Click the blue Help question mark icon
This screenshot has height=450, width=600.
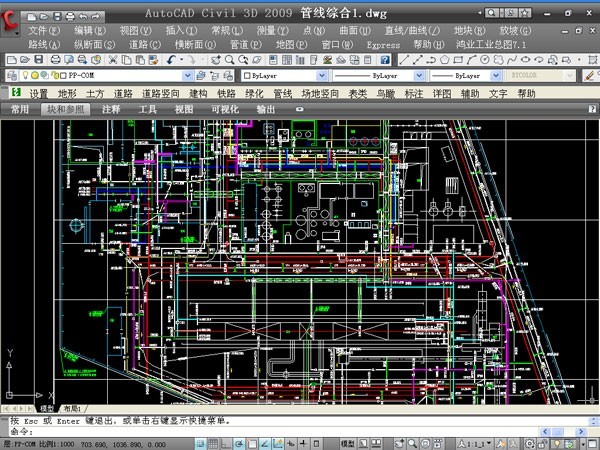pyautogui.click(x=385, y=60)
